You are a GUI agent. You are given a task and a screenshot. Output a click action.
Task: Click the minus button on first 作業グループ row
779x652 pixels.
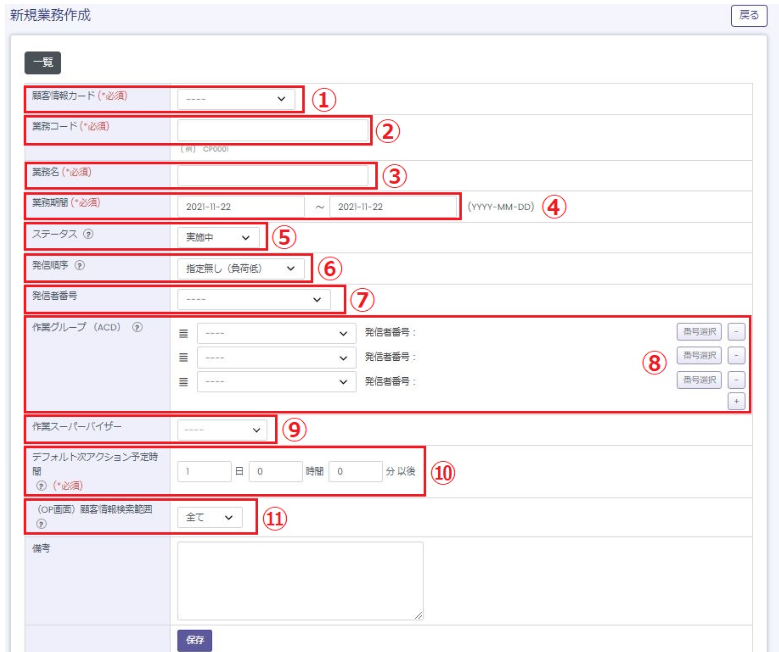[737, 332]
